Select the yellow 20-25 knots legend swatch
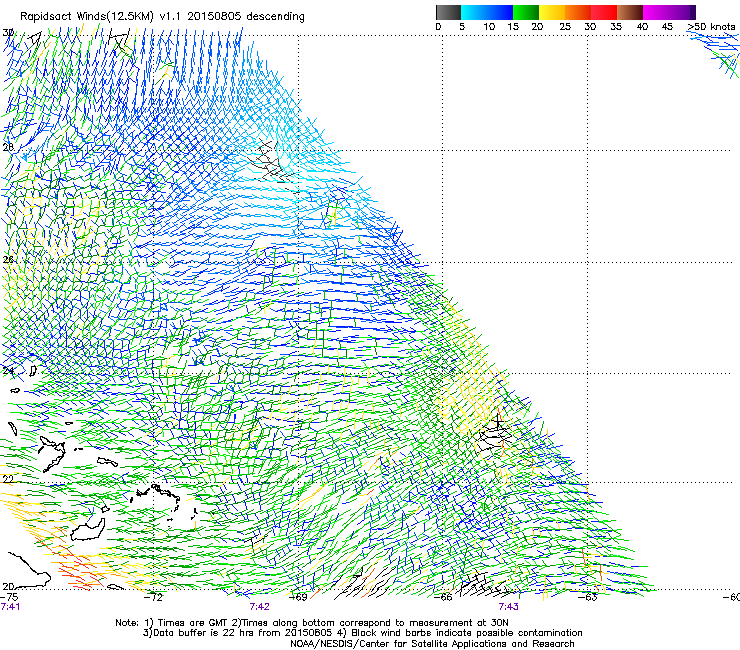740x650 pixels. (x=552, y=12)
